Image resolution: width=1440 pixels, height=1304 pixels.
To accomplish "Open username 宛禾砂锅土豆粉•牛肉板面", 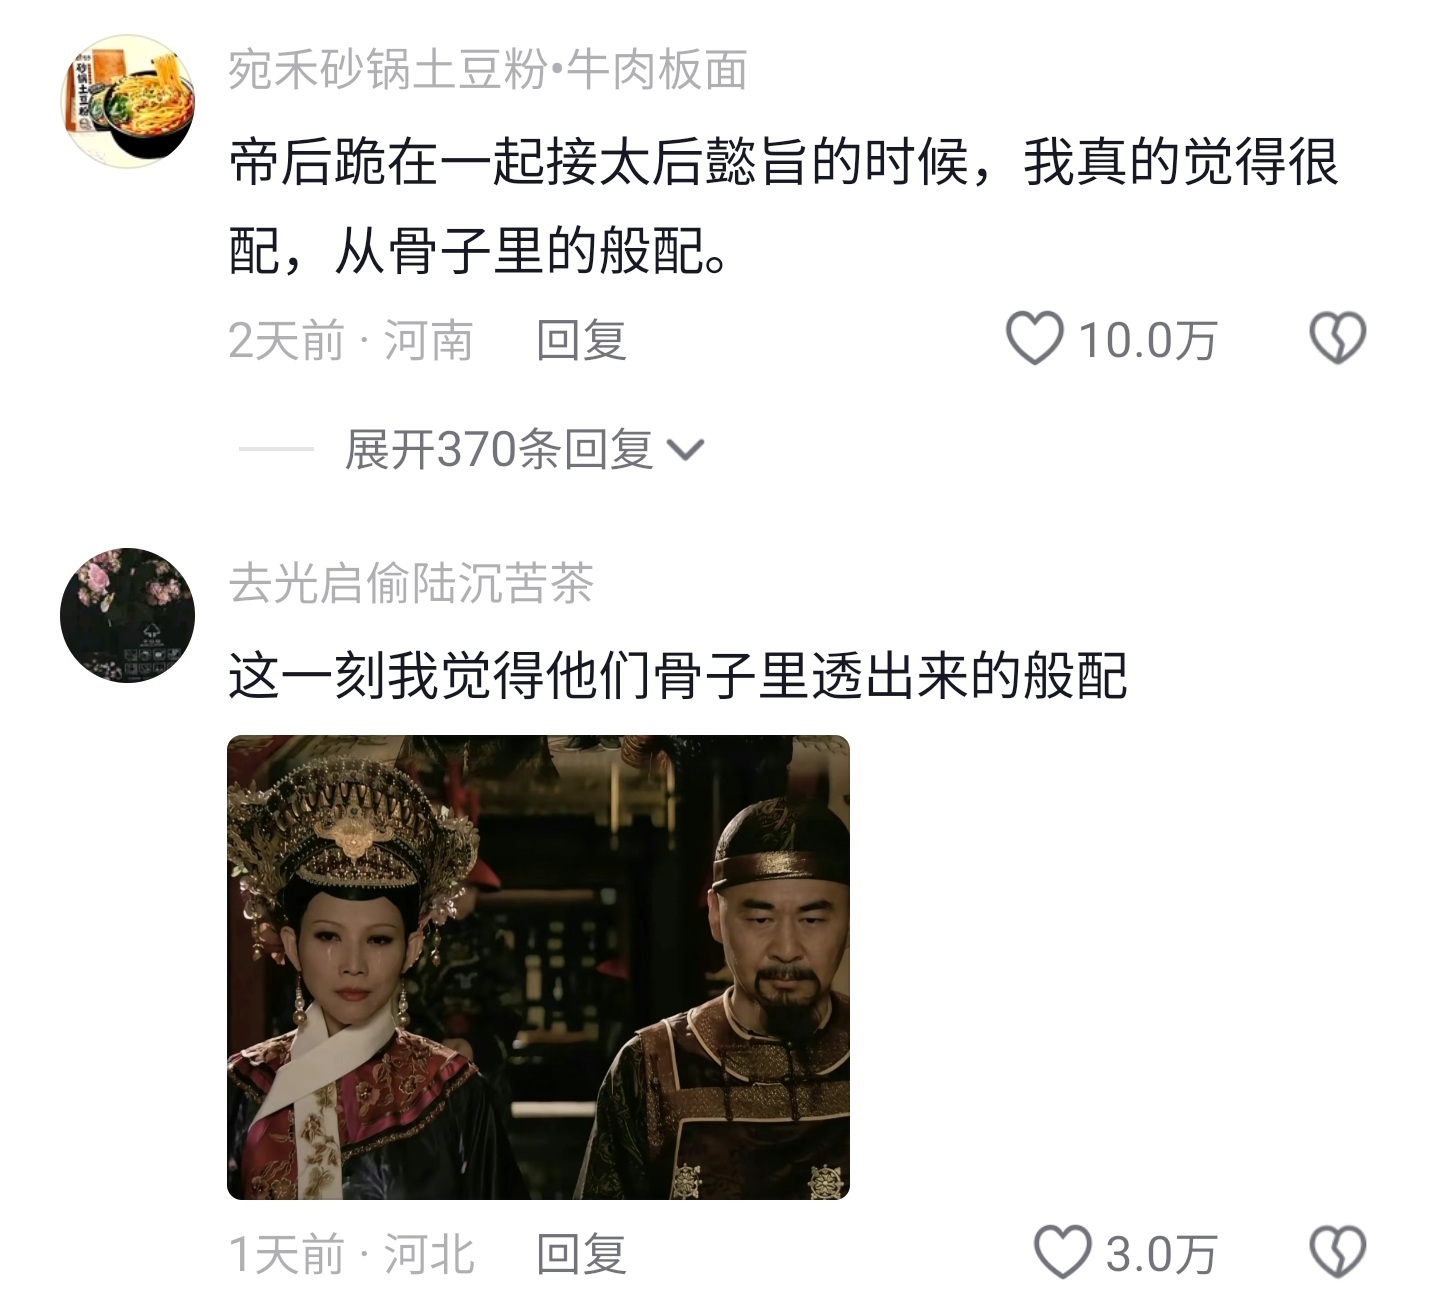I will (488, 70).
